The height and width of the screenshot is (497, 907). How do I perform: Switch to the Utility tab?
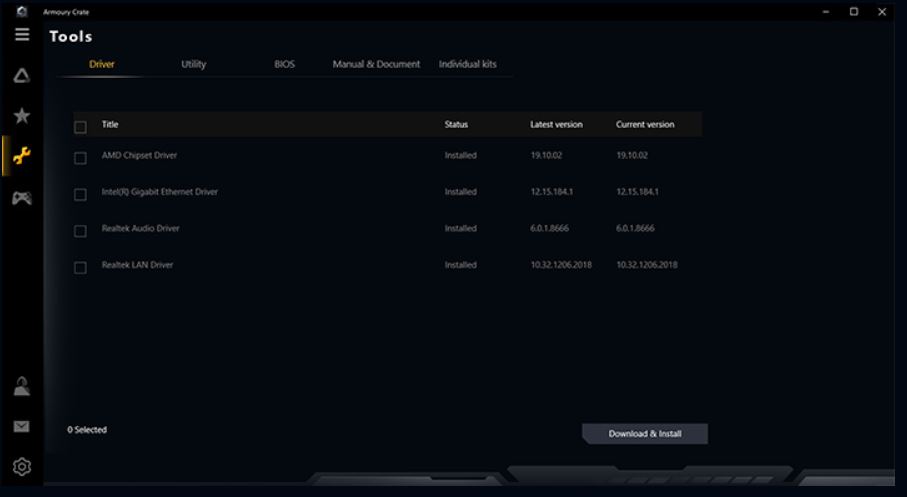194,64
